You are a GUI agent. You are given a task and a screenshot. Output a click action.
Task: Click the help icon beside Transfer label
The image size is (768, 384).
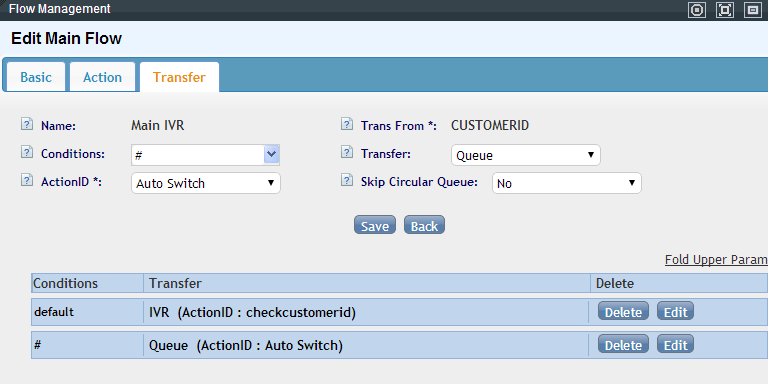pos(347,152)
